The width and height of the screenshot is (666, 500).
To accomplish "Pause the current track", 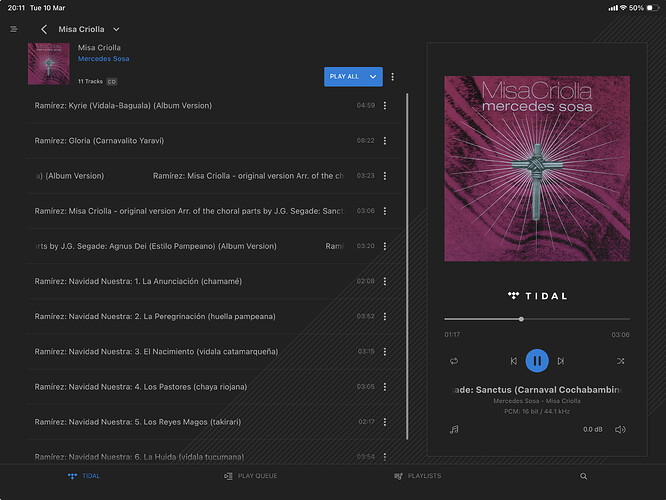I will point(537,361).
